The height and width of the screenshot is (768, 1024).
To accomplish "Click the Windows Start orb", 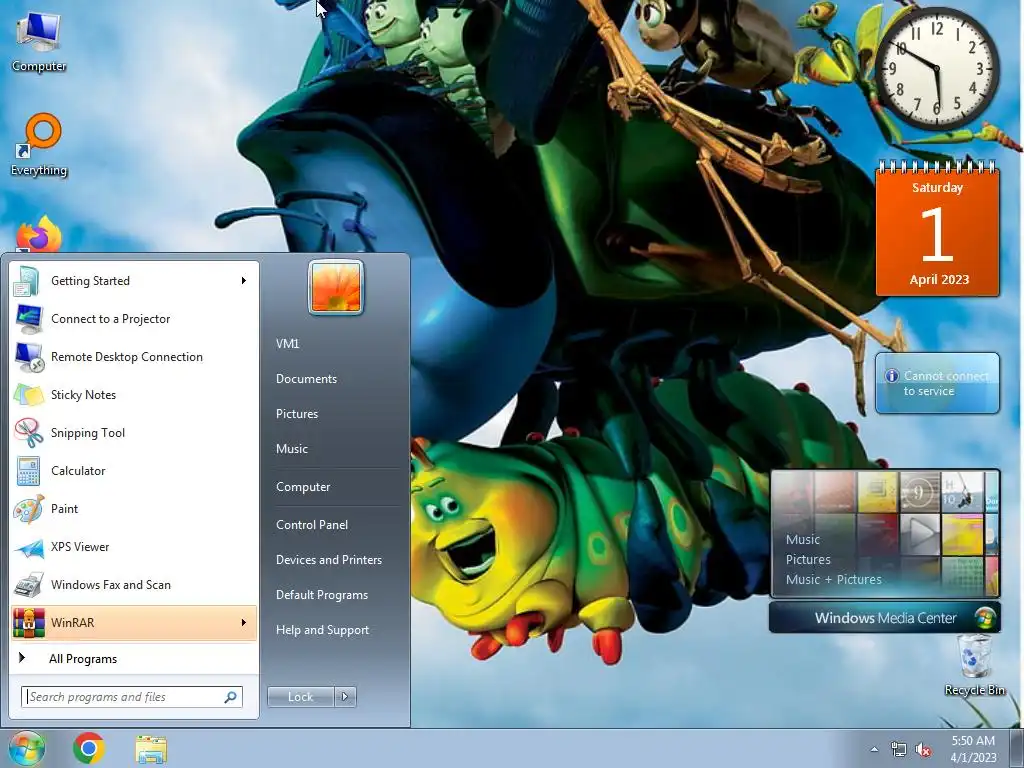I will click(x=27, y=748).
